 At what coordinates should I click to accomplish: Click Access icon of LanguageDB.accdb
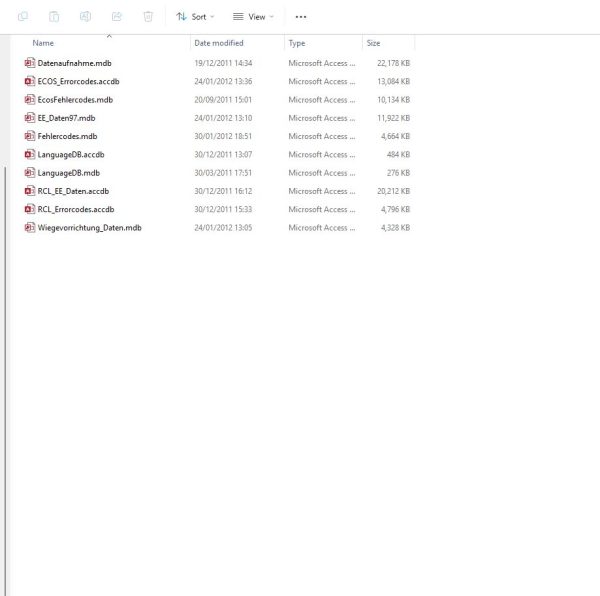30,154
